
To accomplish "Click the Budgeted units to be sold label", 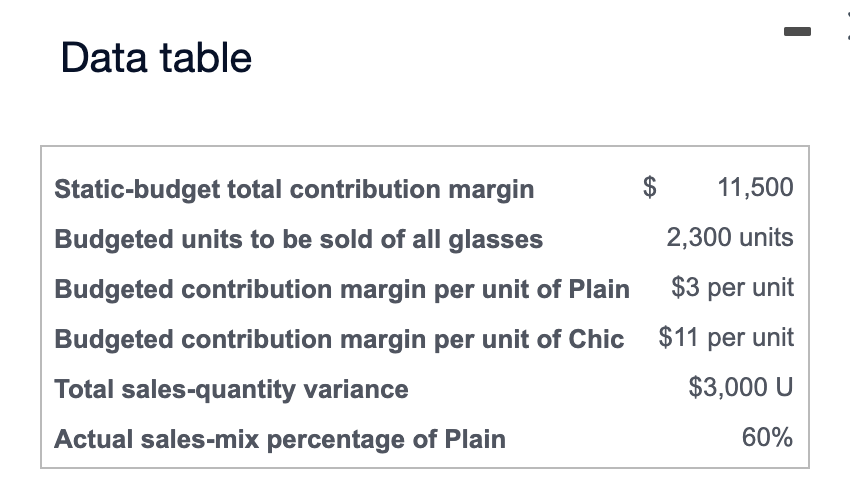I will (299, 239).
